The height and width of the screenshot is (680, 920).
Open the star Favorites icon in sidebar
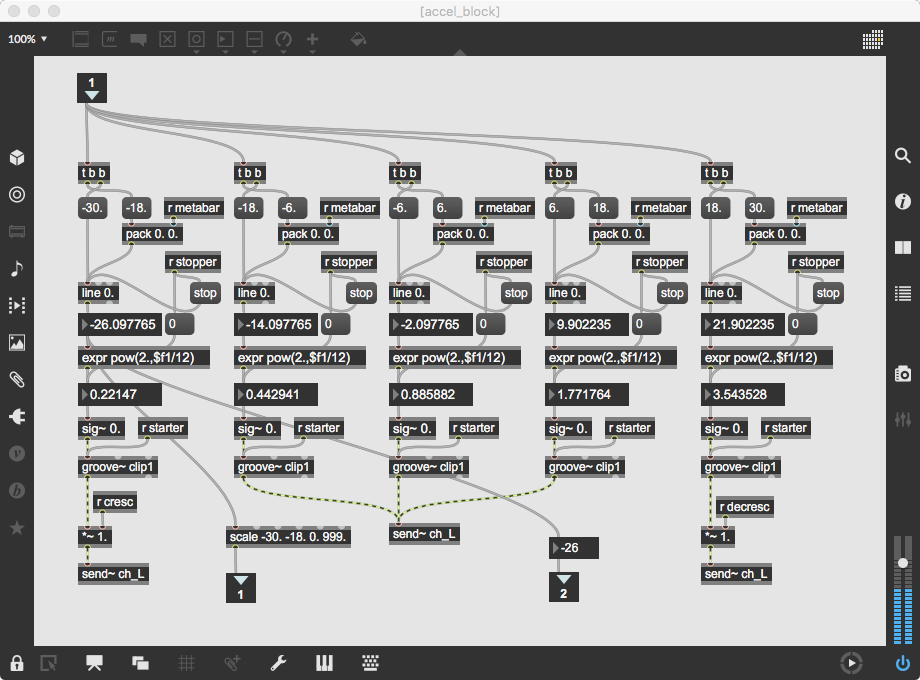pos(17,527)
